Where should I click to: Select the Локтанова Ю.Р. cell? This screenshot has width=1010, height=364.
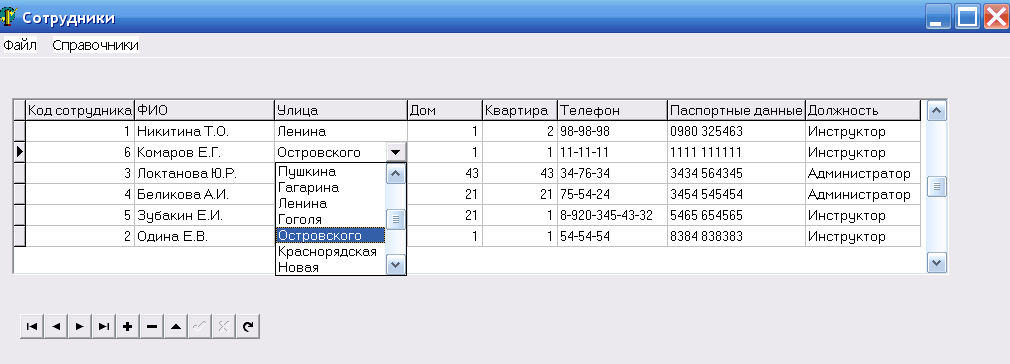pyautogui.click(x=204, y=173)
